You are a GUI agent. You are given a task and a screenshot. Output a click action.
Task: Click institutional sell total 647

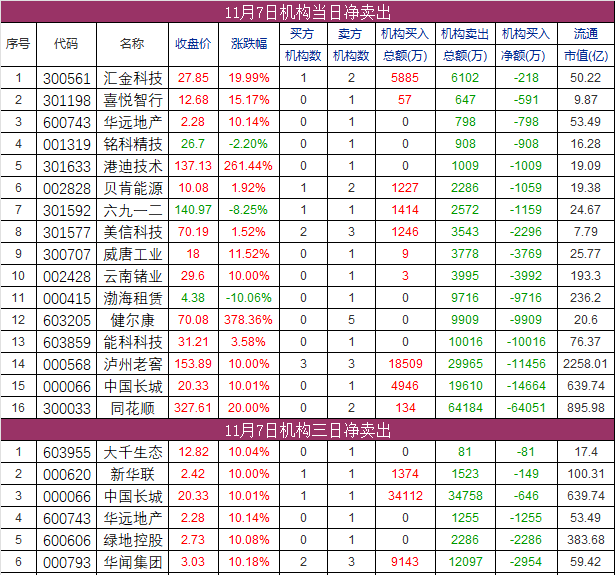click(465, 100)
